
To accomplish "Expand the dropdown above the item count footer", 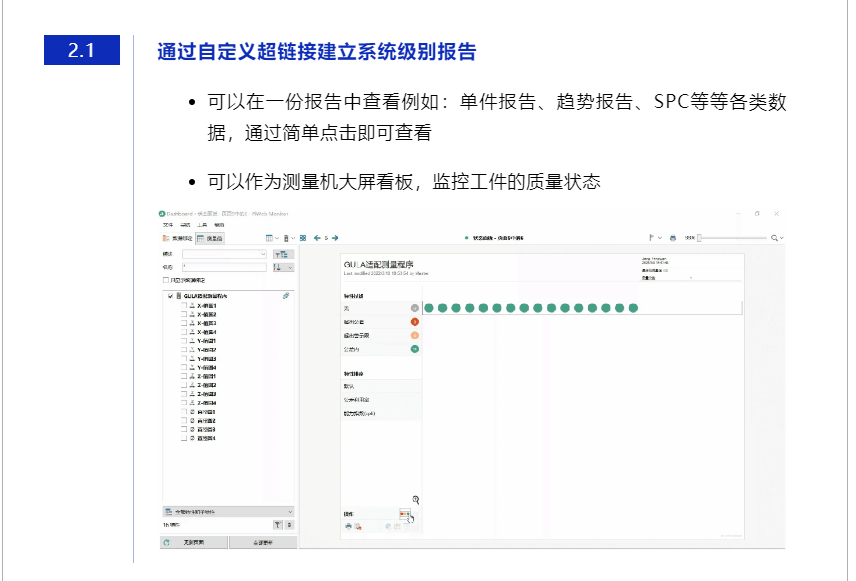I will (230, 512).
